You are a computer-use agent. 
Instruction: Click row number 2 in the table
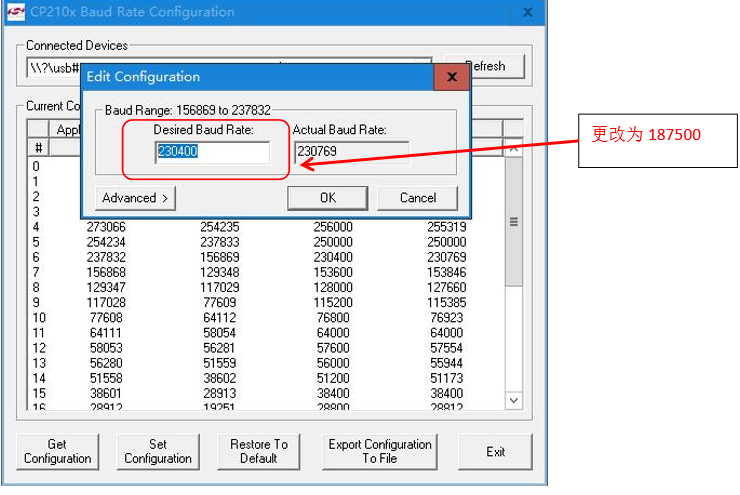tap(36, 197)
